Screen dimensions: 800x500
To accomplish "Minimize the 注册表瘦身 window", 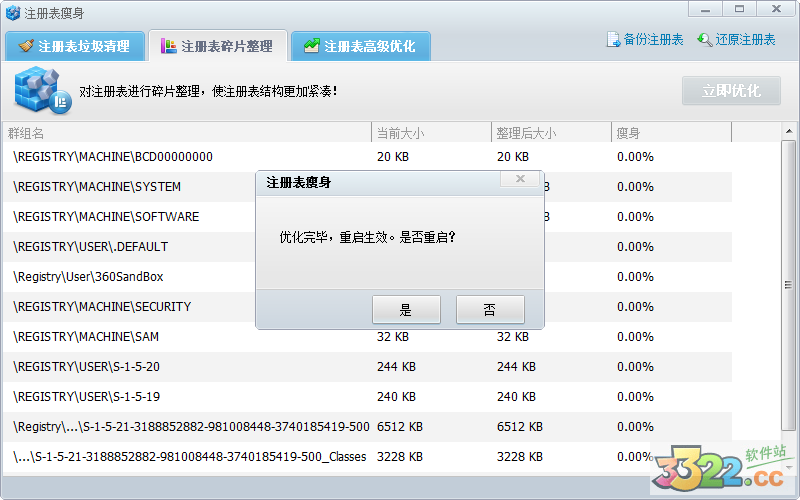I will pos(705,9).
